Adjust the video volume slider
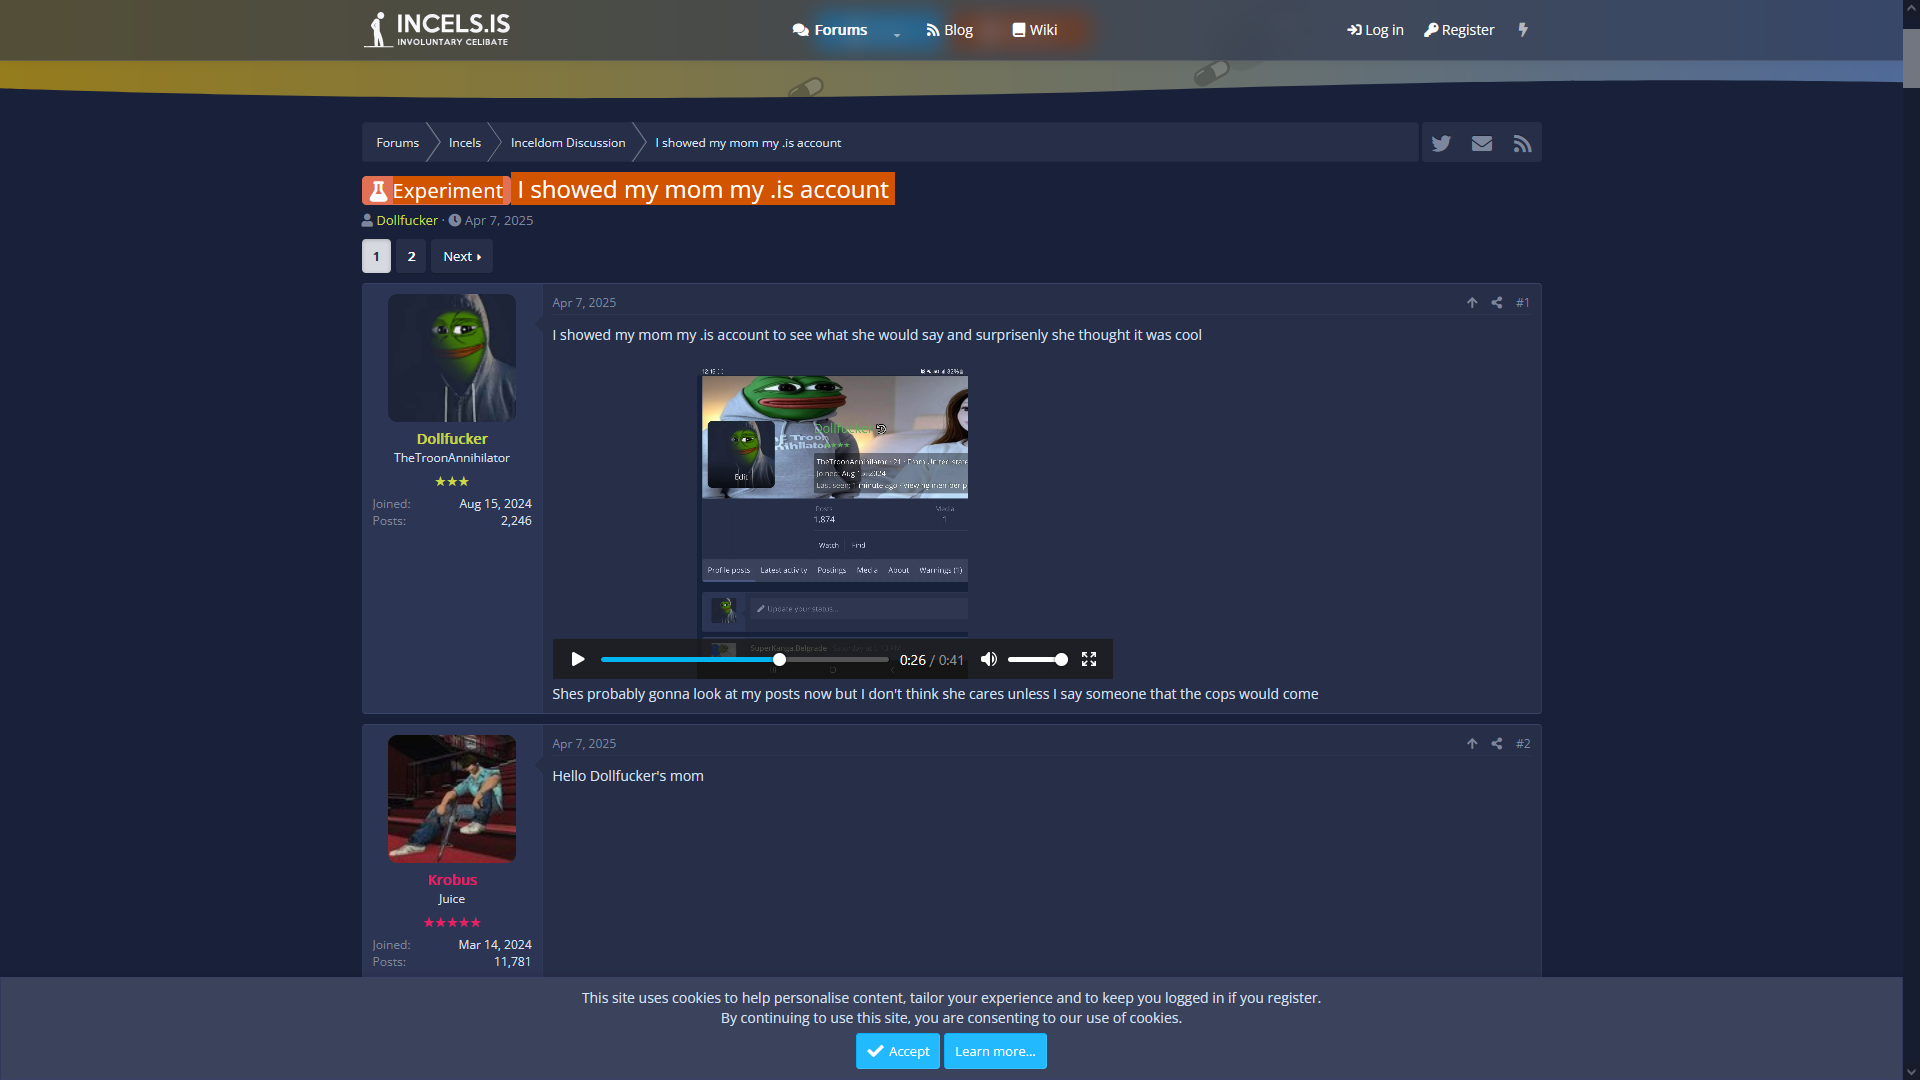The image size is (1920, 1080). tap(1037, 660)
